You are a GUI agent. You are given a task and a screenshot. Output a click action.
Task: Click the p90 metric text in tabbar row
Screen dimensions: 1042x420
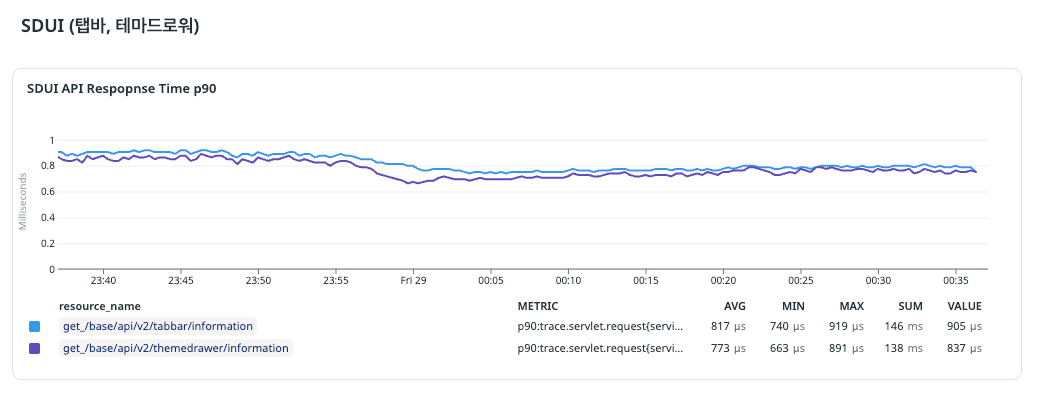(x=600, y=326)
